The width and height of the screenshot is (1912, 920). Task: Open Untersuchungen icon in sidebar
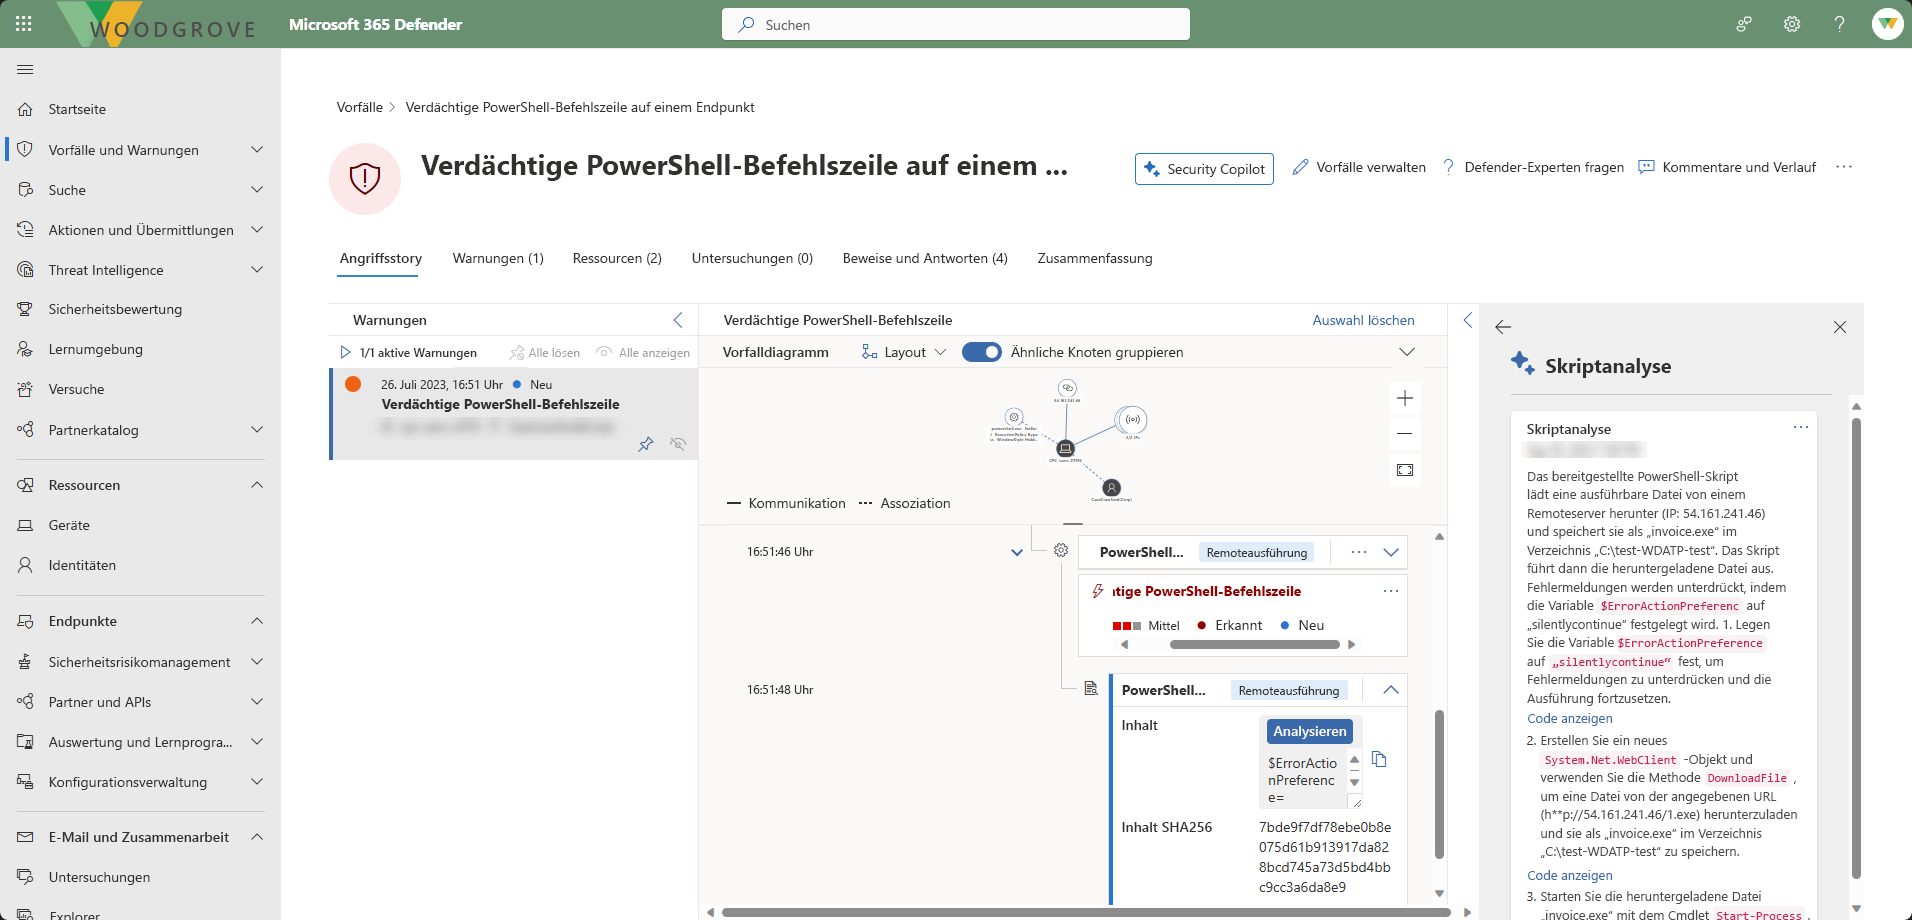tap(26, 877)
